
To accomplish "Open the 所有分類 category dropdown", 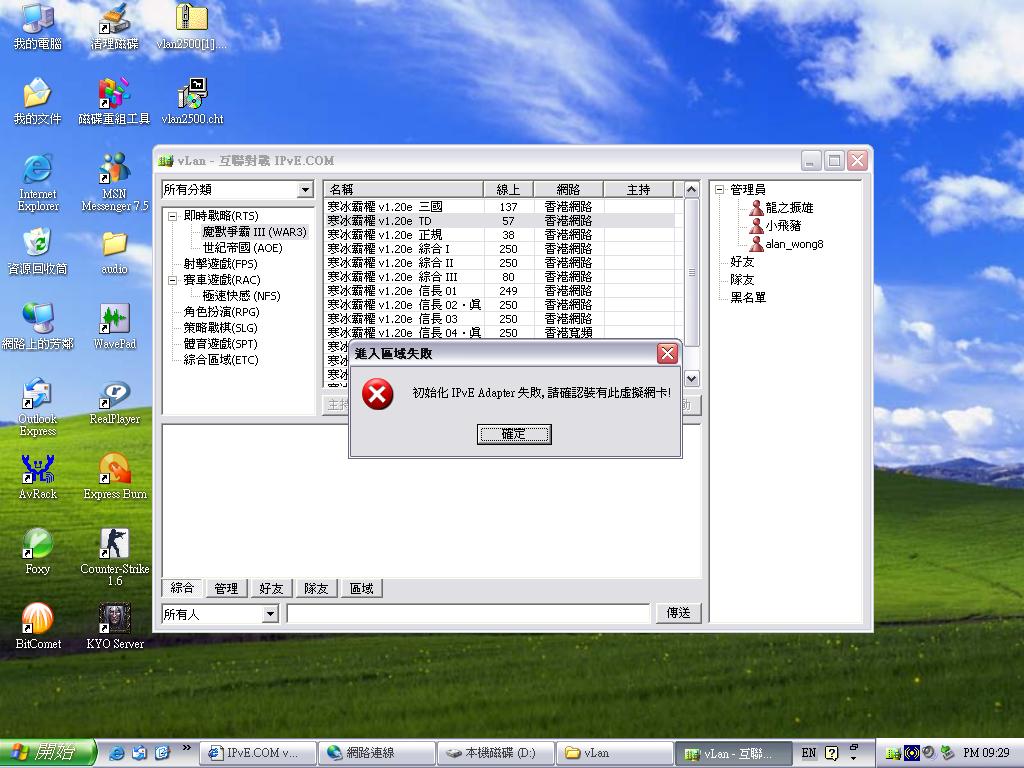I will 305,190.
